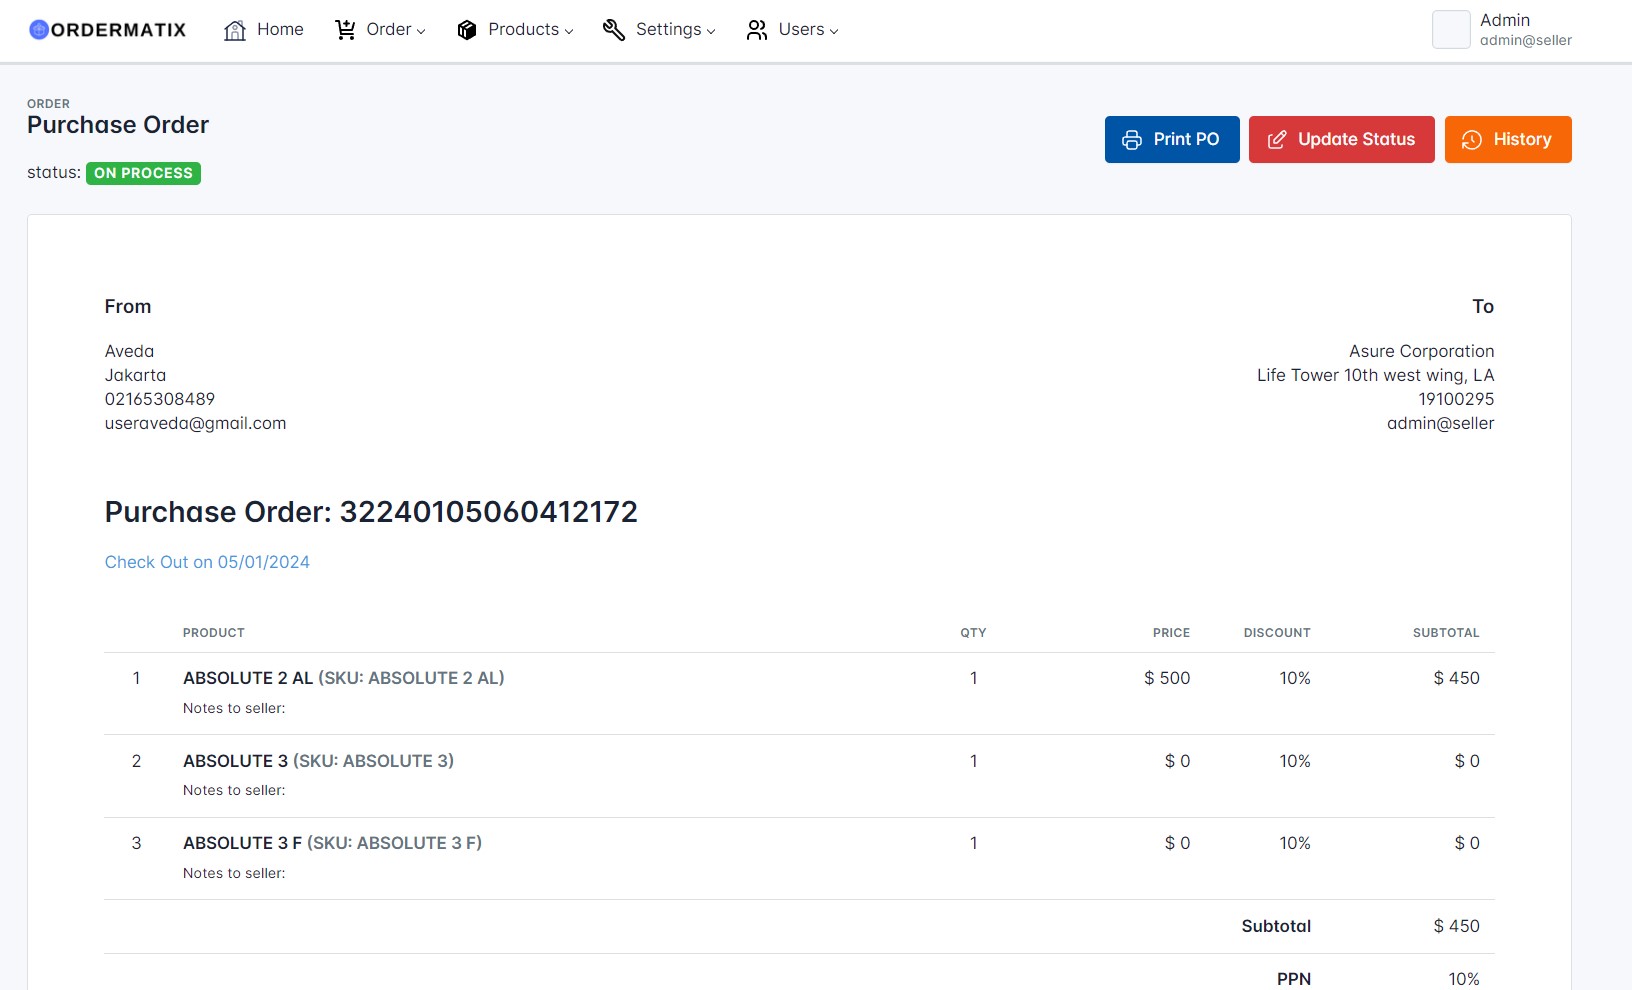Select the Home house icon
This screenshot has width=1632, height=990.
tap(235, 29)
